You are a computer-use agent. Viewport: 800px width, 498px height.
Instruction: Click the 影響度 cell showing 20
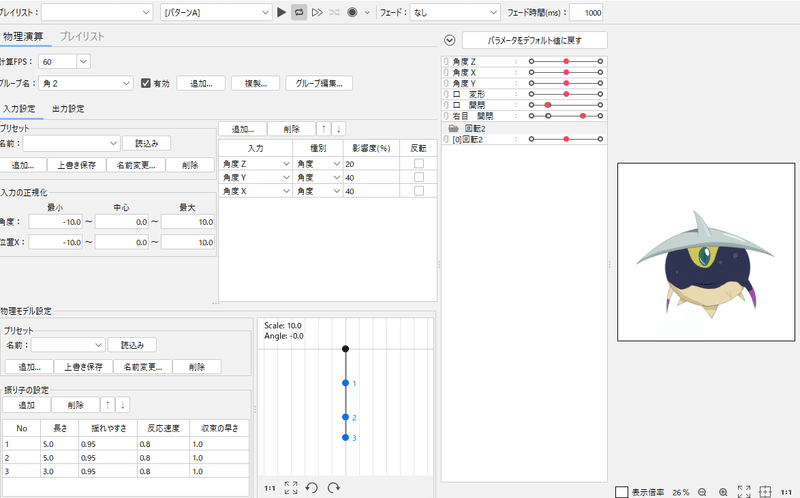(x=371, y=164)
